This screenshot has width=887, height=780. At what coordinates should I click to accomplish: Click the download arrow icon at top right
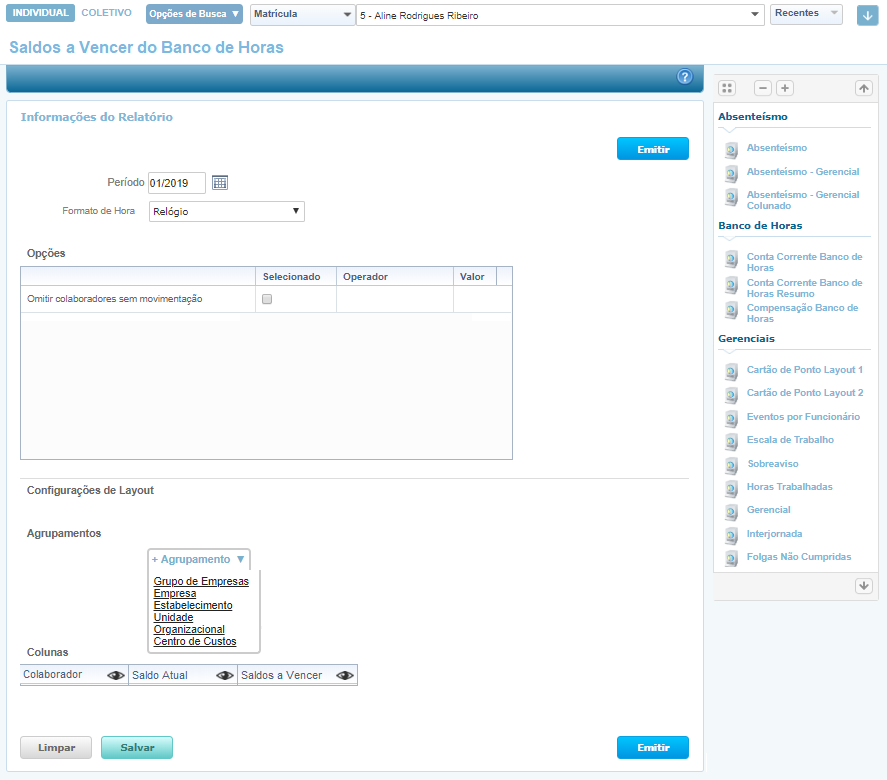(x=867, y=15)
